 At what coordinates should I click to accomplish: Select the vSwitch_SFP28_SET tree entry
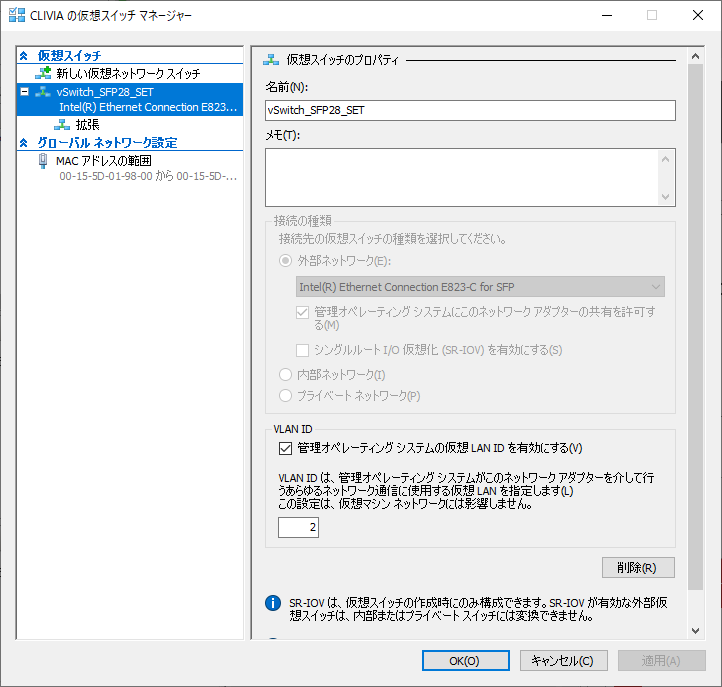point(130,99)
